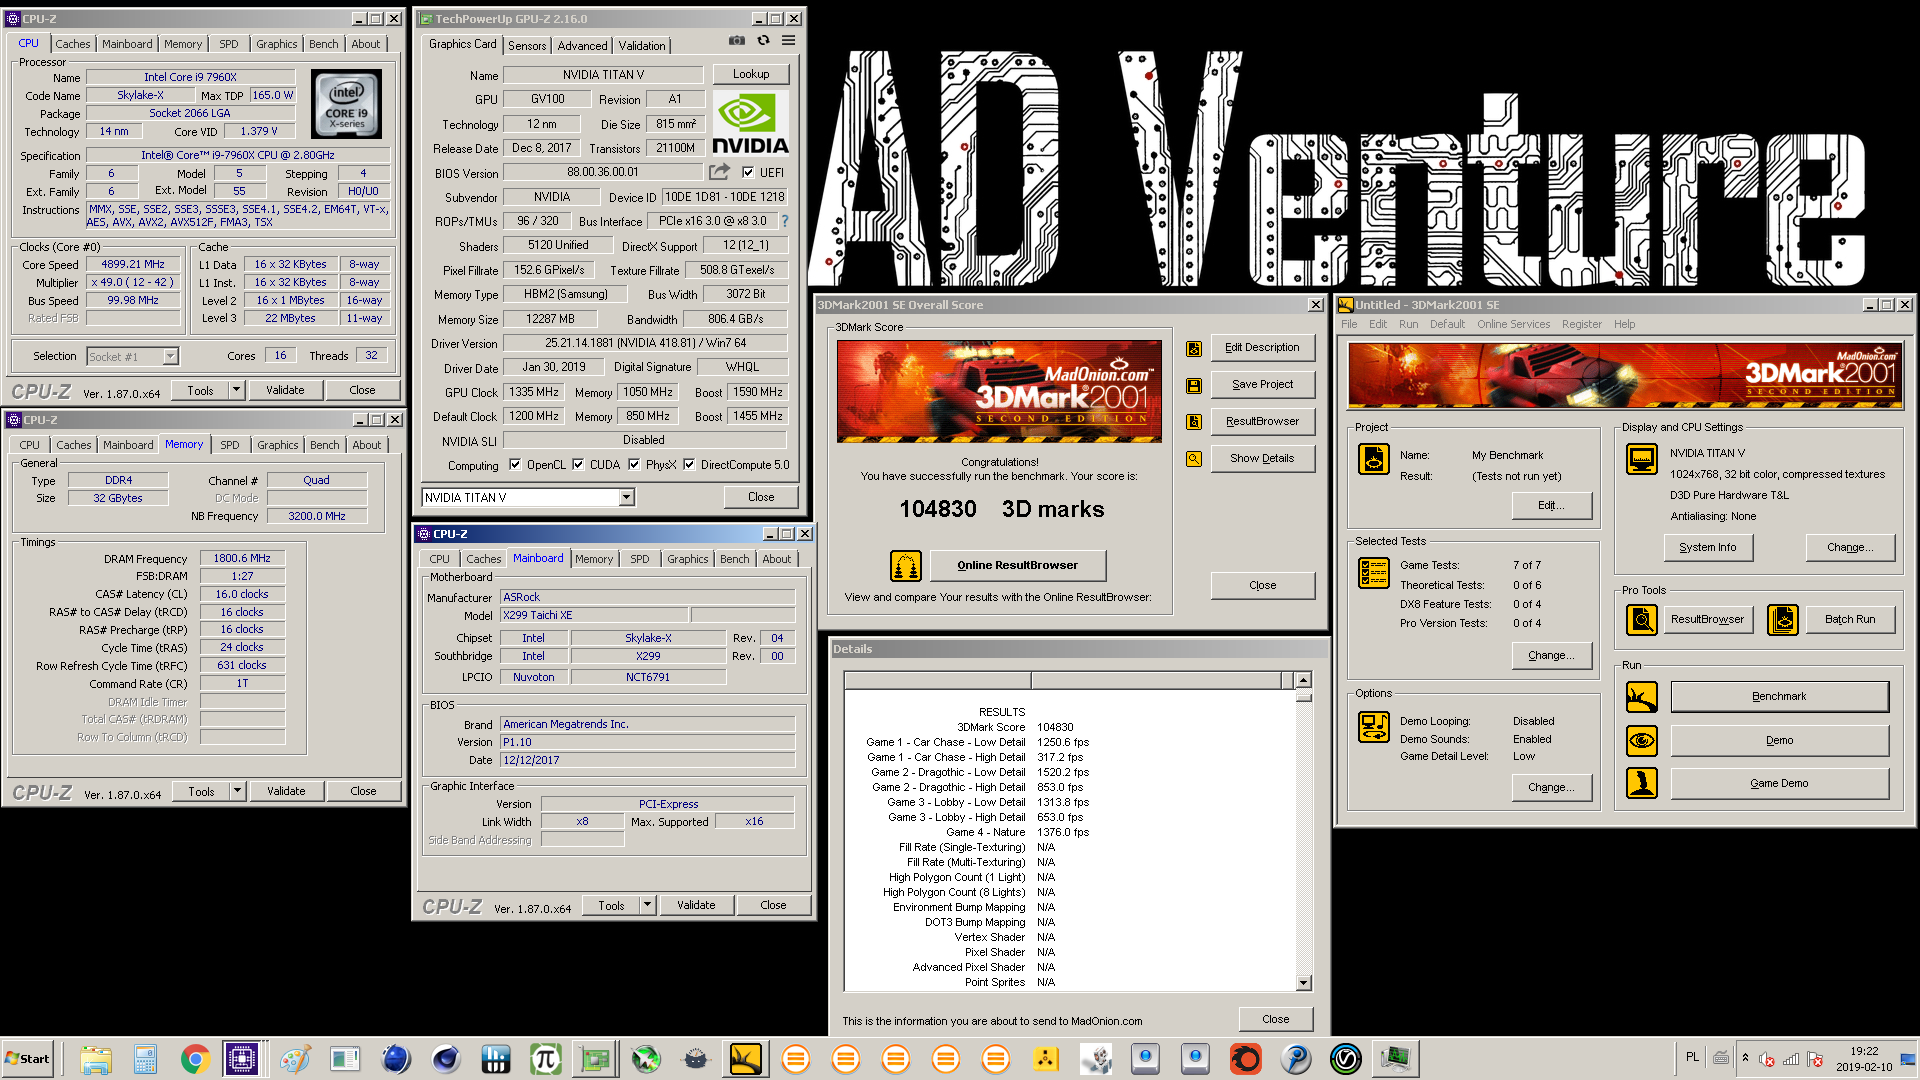Click the Benchmark button in 3DMark2001
The image size is (1920, 1080).
click(1779, 696)
